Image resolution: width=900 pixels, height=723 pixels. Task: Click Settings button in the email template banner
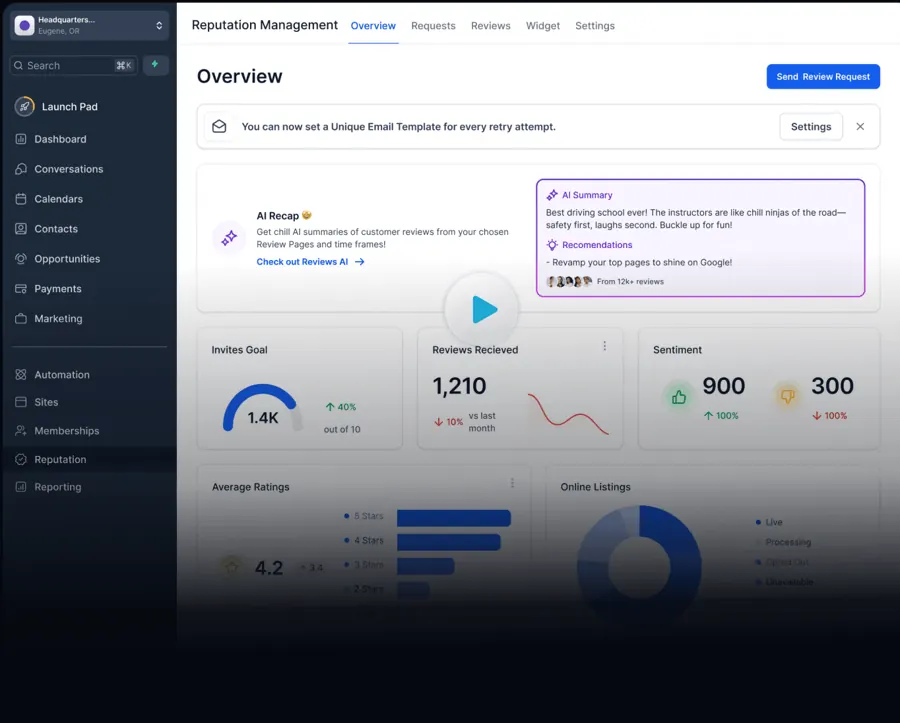pyautogui.click(x=810, y=126)
